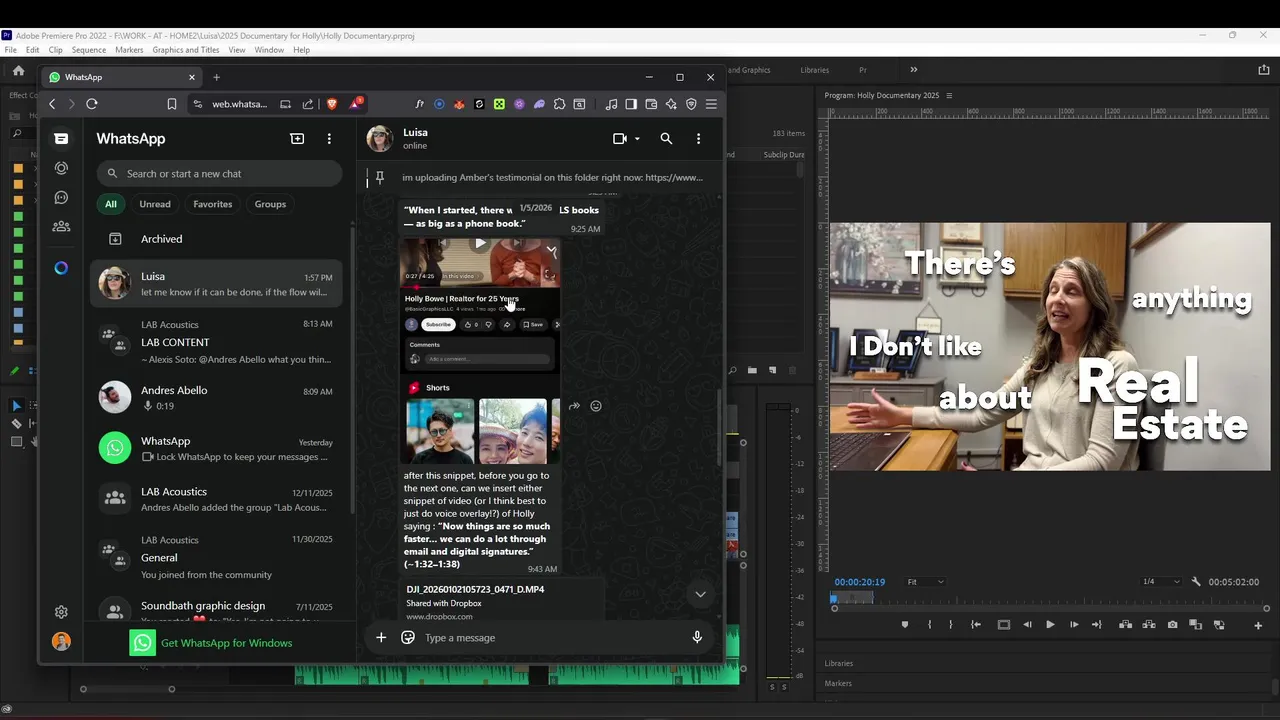
Task: Search within the Luisa chat
Action: (x=666, y=139)
